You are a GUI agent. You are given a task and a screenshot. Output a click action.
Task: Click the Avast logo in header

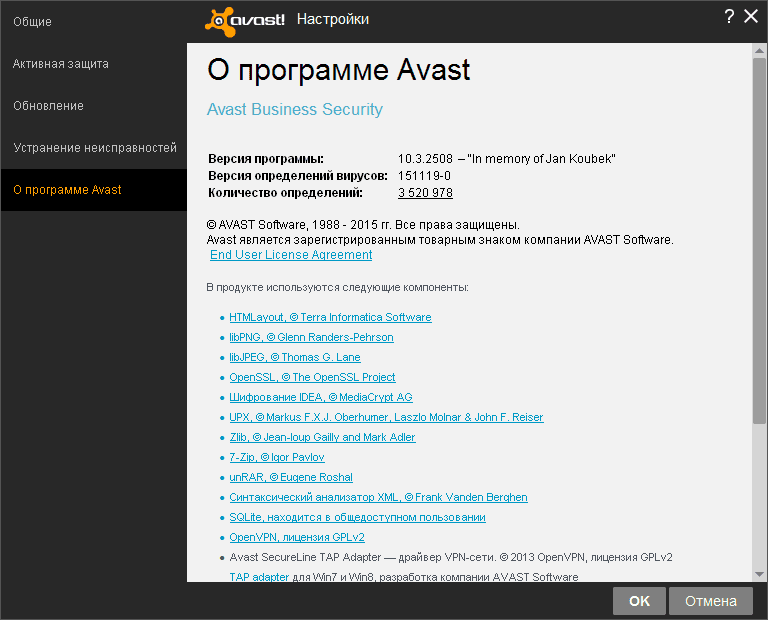pos(245,21)
